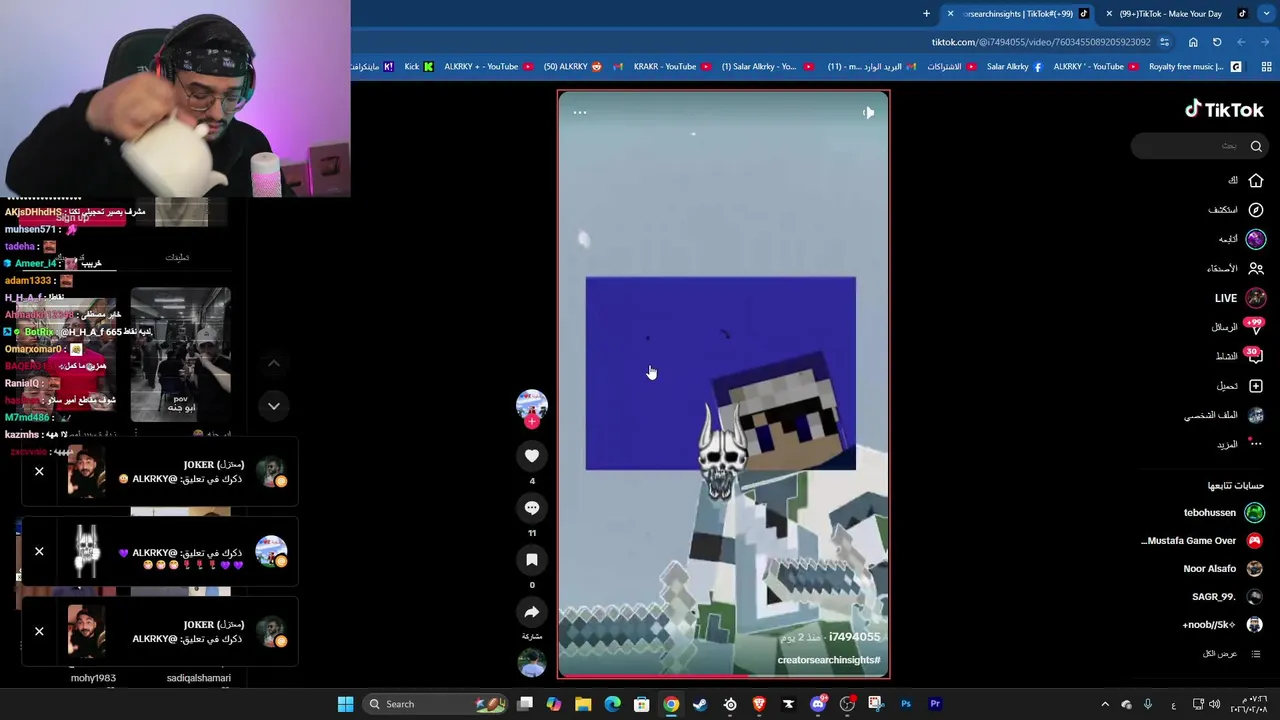Go to the next video with the down chevron
The height and width of the screenshot is (720, 1280).
pos(274,406)
